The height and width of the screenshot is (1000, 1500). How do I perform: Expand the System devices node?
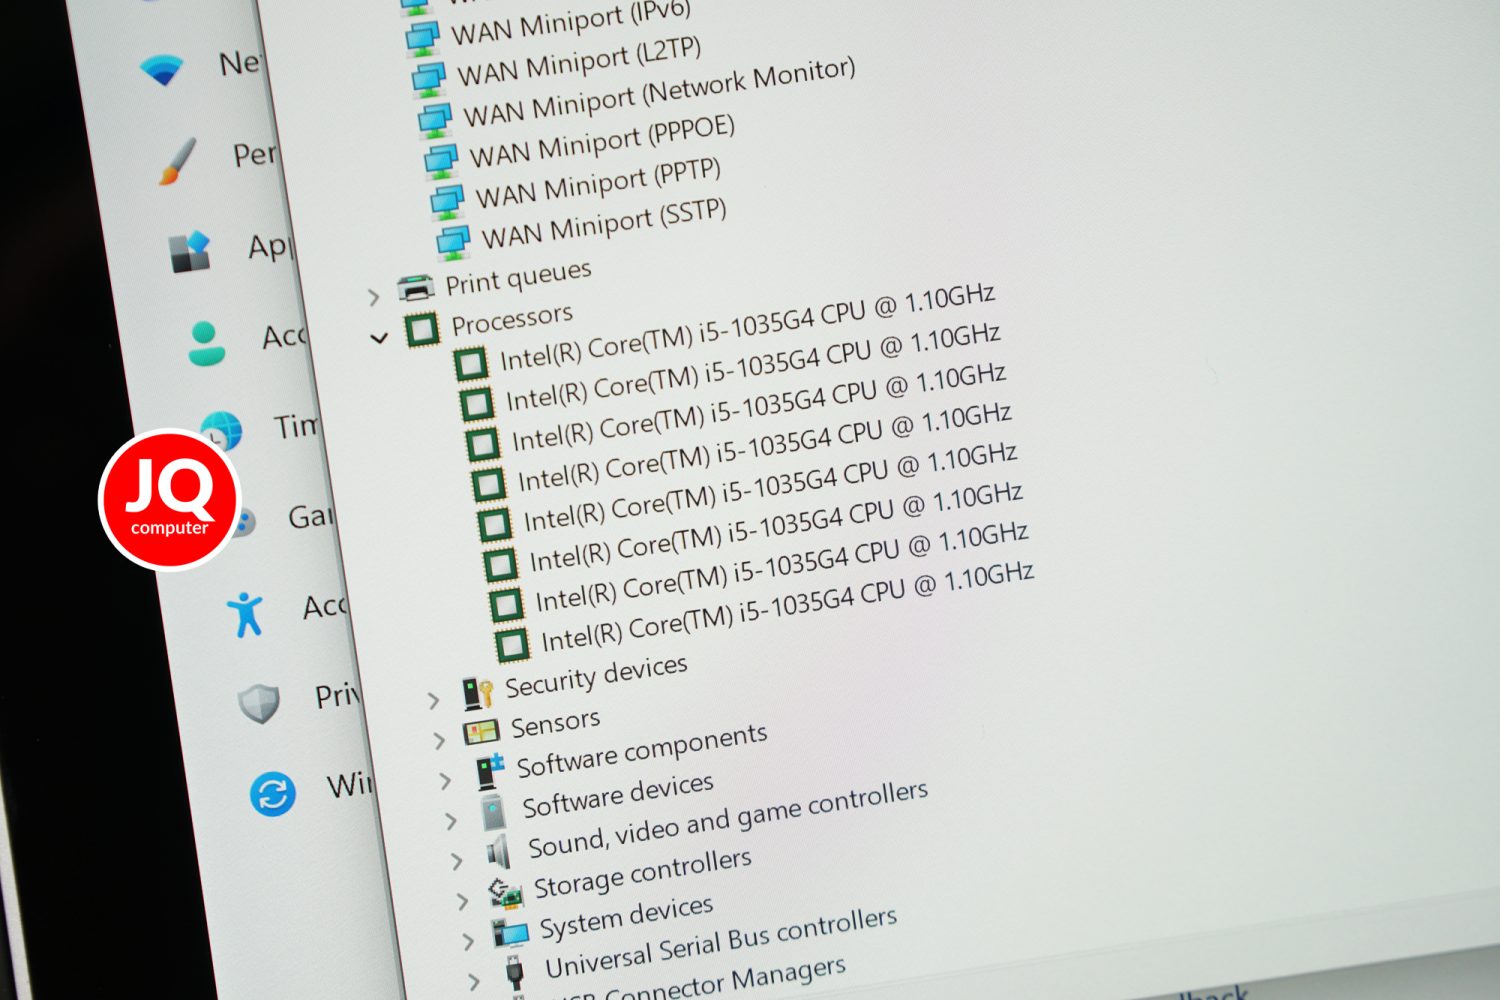[469, 941]
